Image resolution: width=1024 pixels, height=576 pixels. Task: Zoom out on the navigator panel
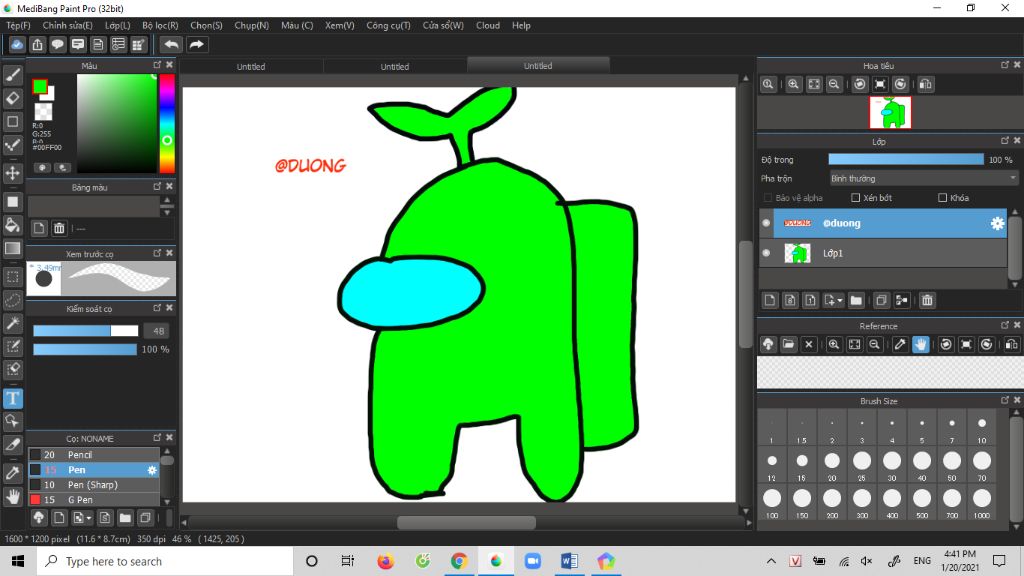point(834,84)
